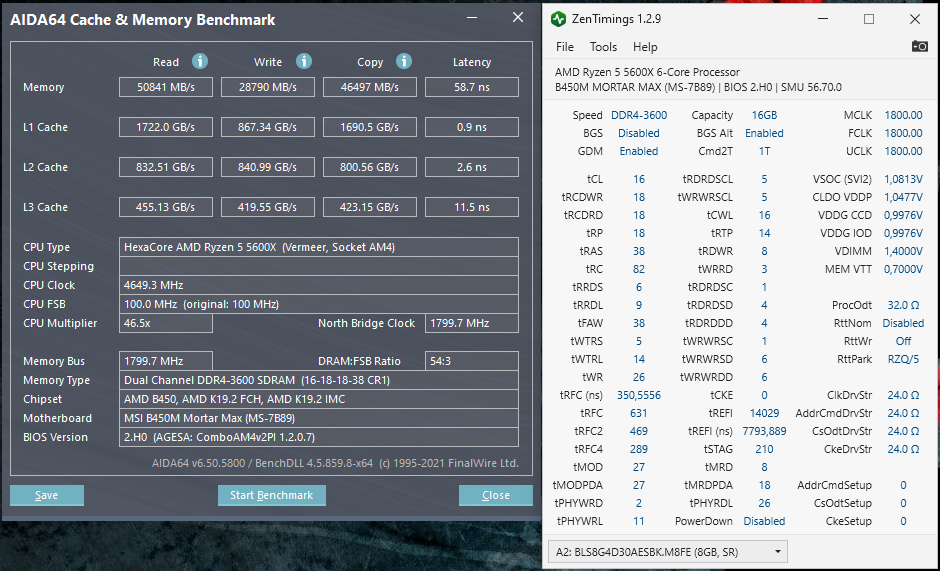Click the CPU Clock 4649.3 MHz field
Viewport: 940px width, 571px height.
point(319,285)
